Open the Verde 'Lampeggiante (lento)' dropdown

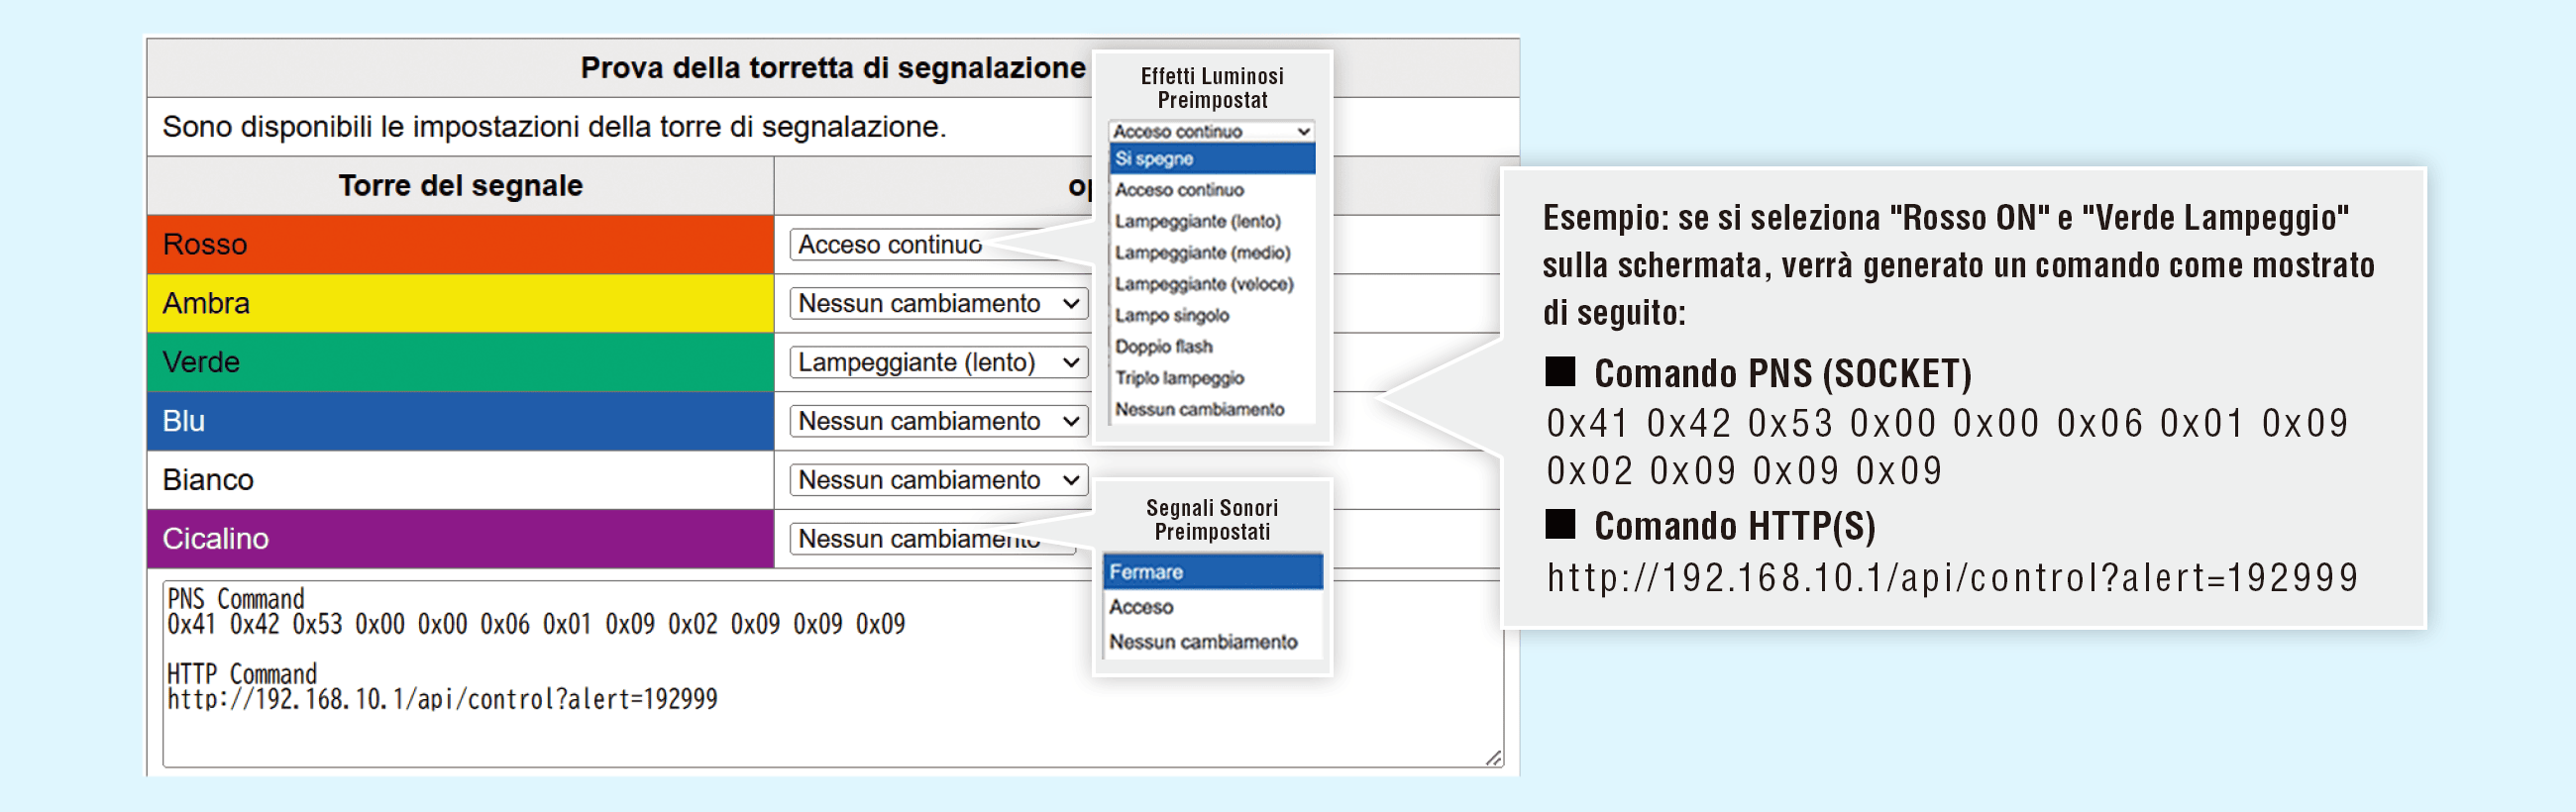pyautogui.click(x=938, y=362)
